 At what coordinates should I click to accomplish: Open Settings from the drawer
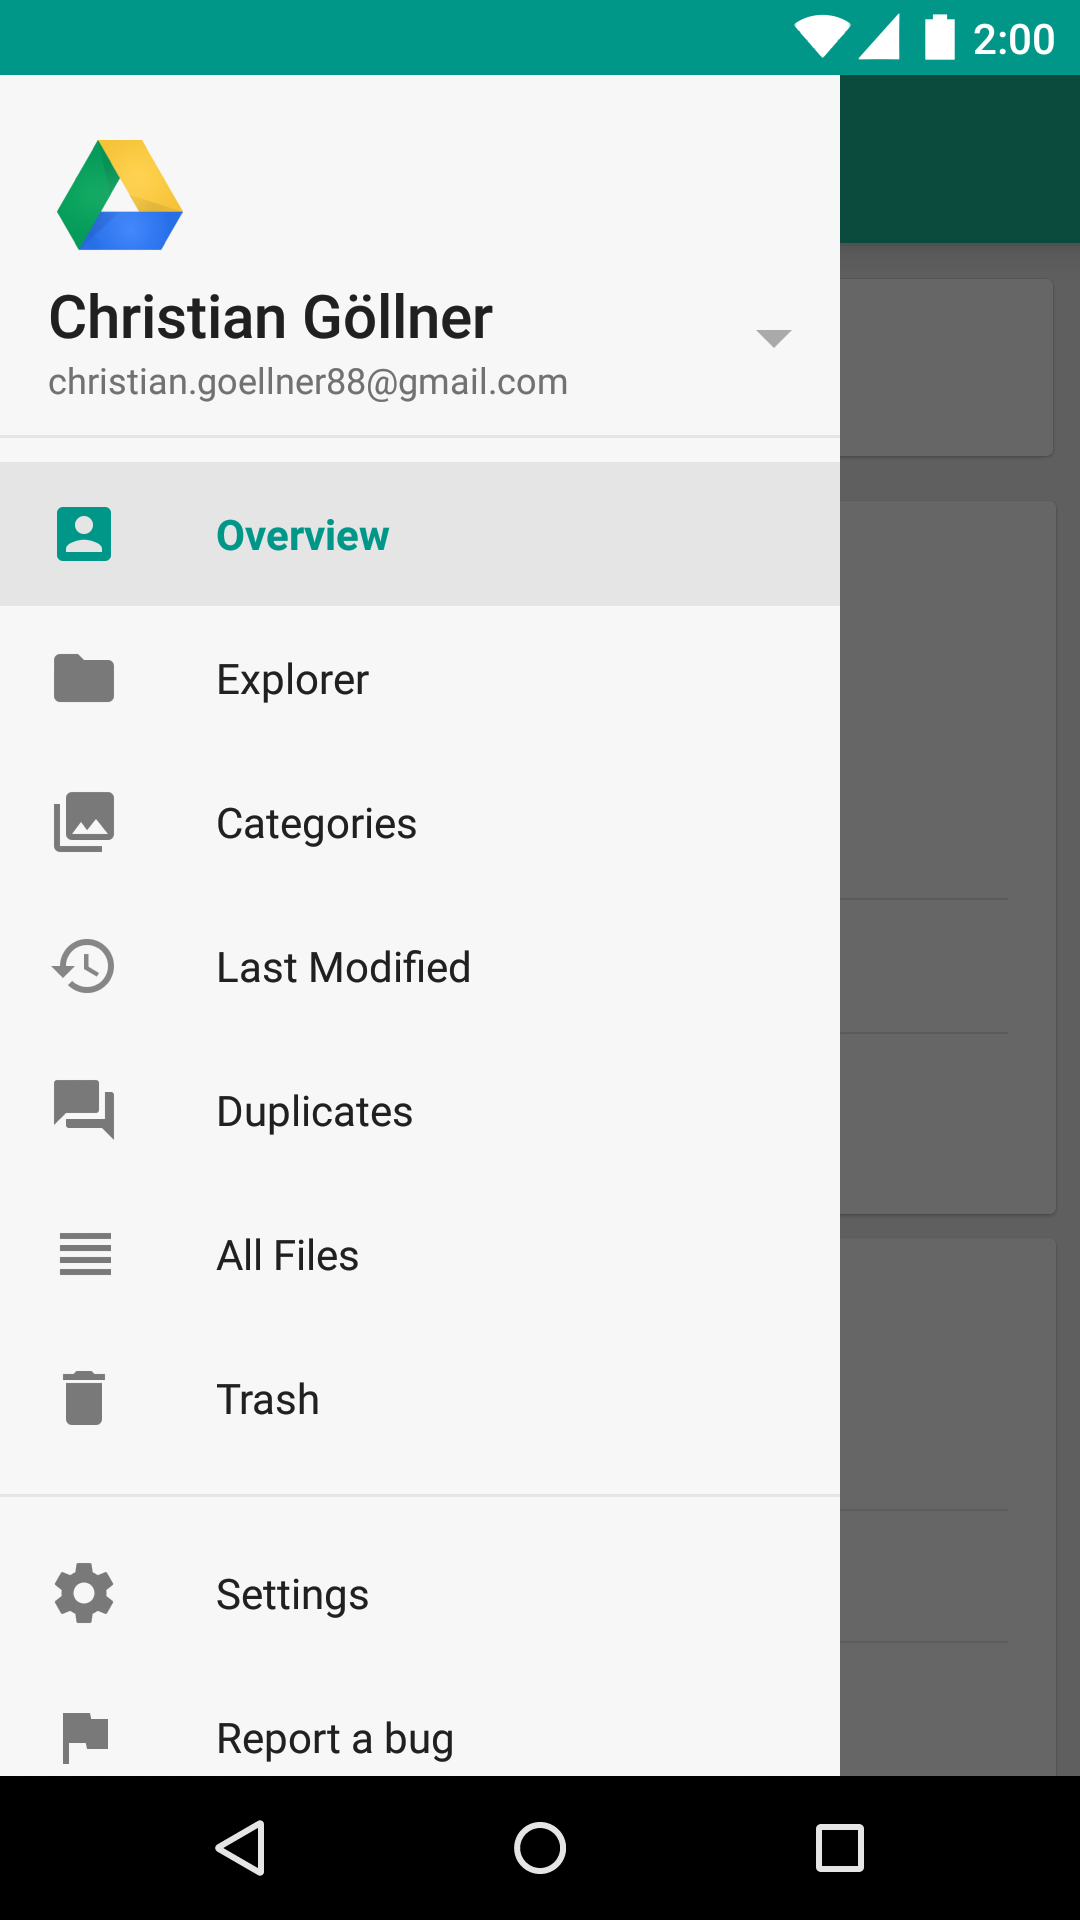click(x=420, y=1594)
